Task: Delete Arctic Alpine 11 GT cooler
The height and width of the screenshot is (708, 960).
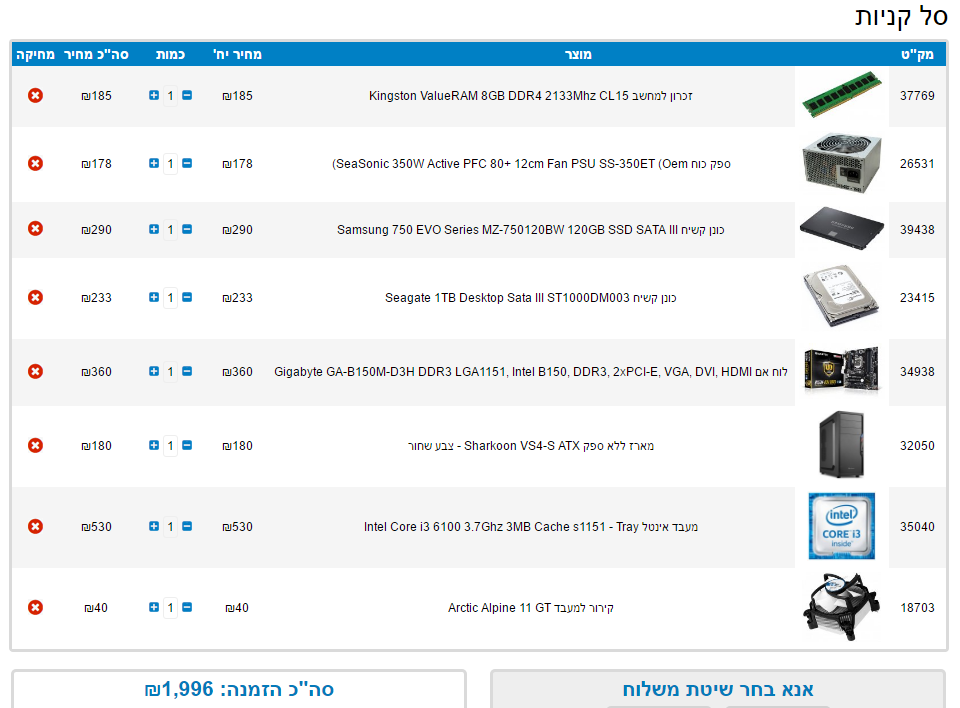Action: [x=36, y=608]
